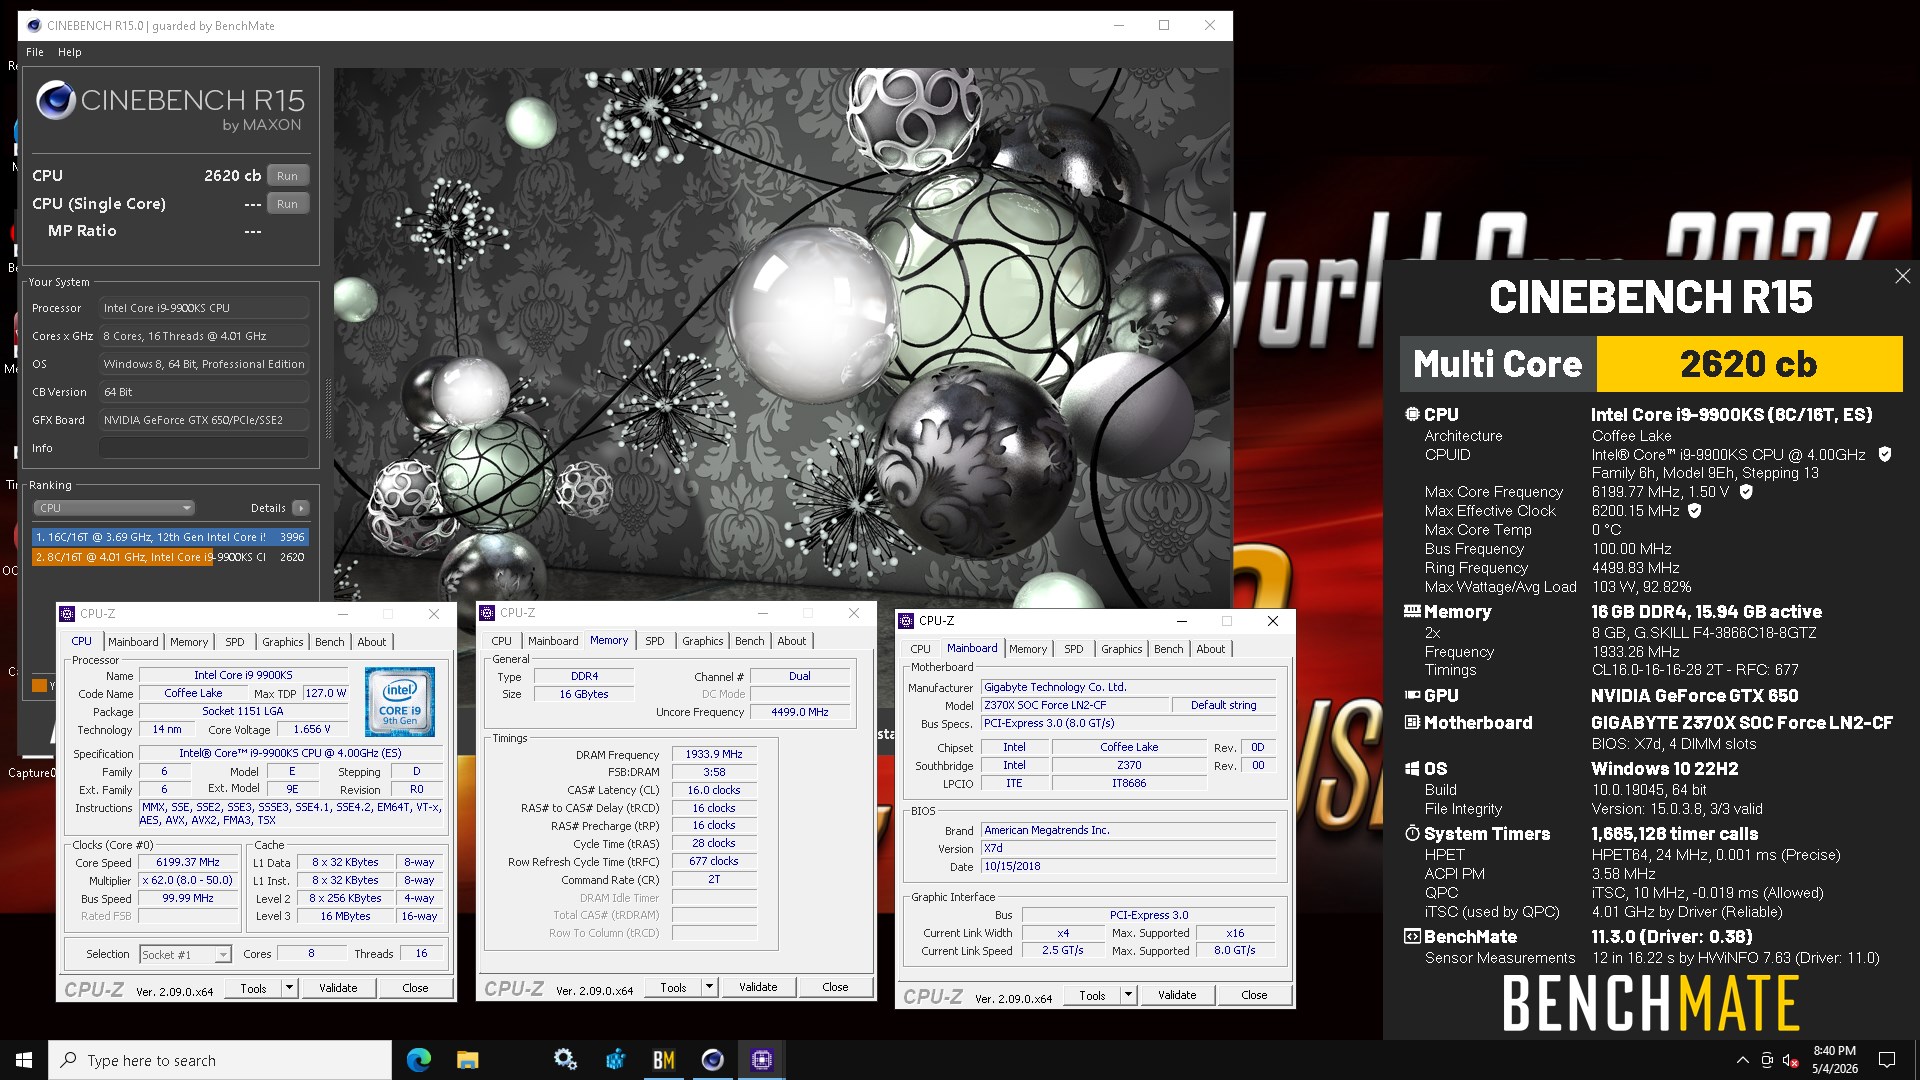Click DRAM Frequency value 1933.9 MHz

click(x=714, y=754)
